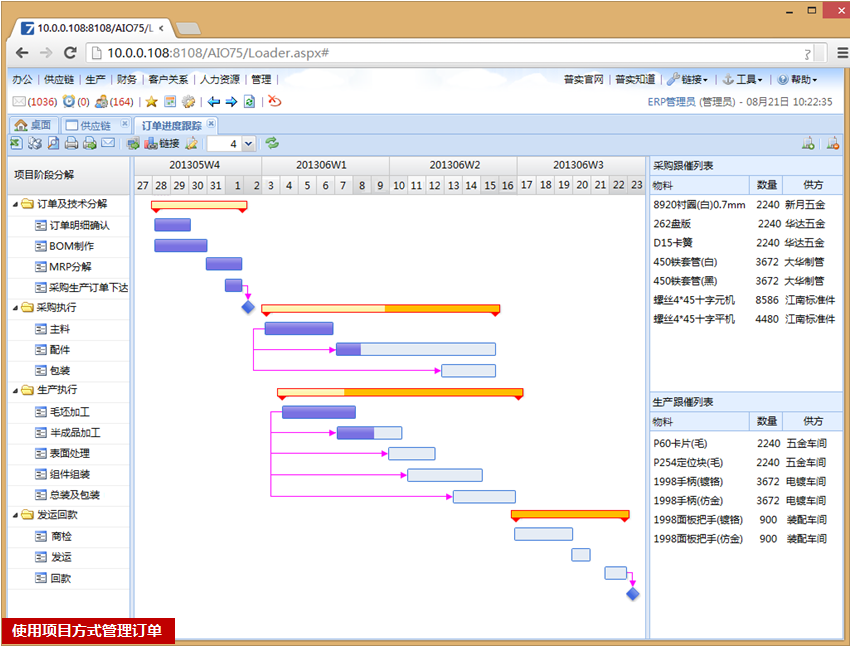Image resolution: width=851 pixels, height=647 pixels.
Task: Click the forward-document icon before 链接
Action: [133, 143]
